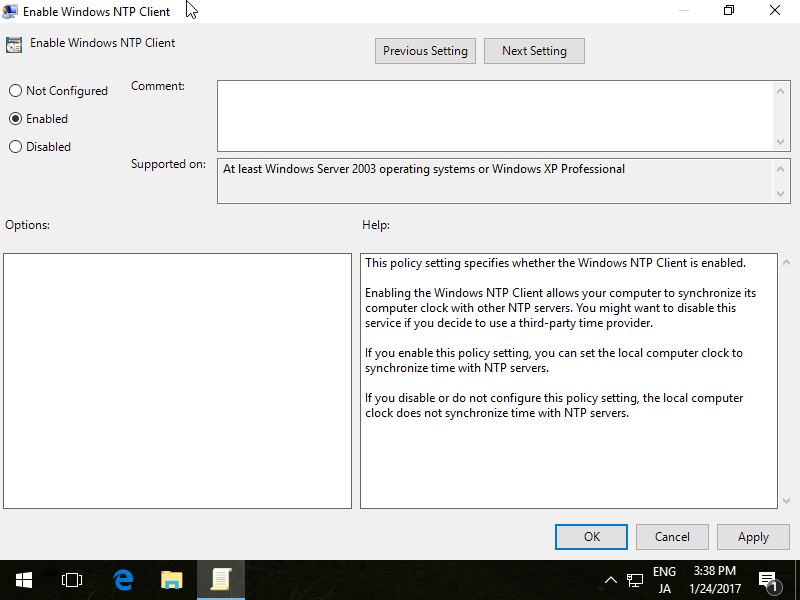
Task: Click the network icon in system tray
Action: pyautogui.click(x=635, y=580)
